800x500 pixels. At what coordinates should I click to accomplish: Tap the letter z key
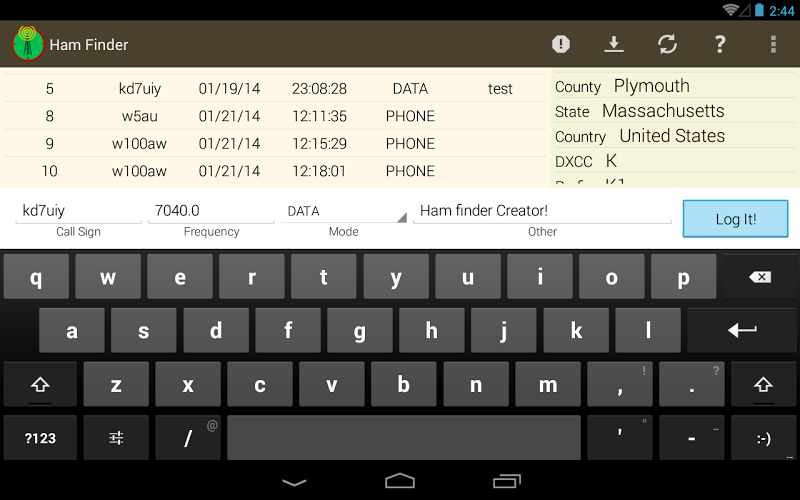point(116,384)
